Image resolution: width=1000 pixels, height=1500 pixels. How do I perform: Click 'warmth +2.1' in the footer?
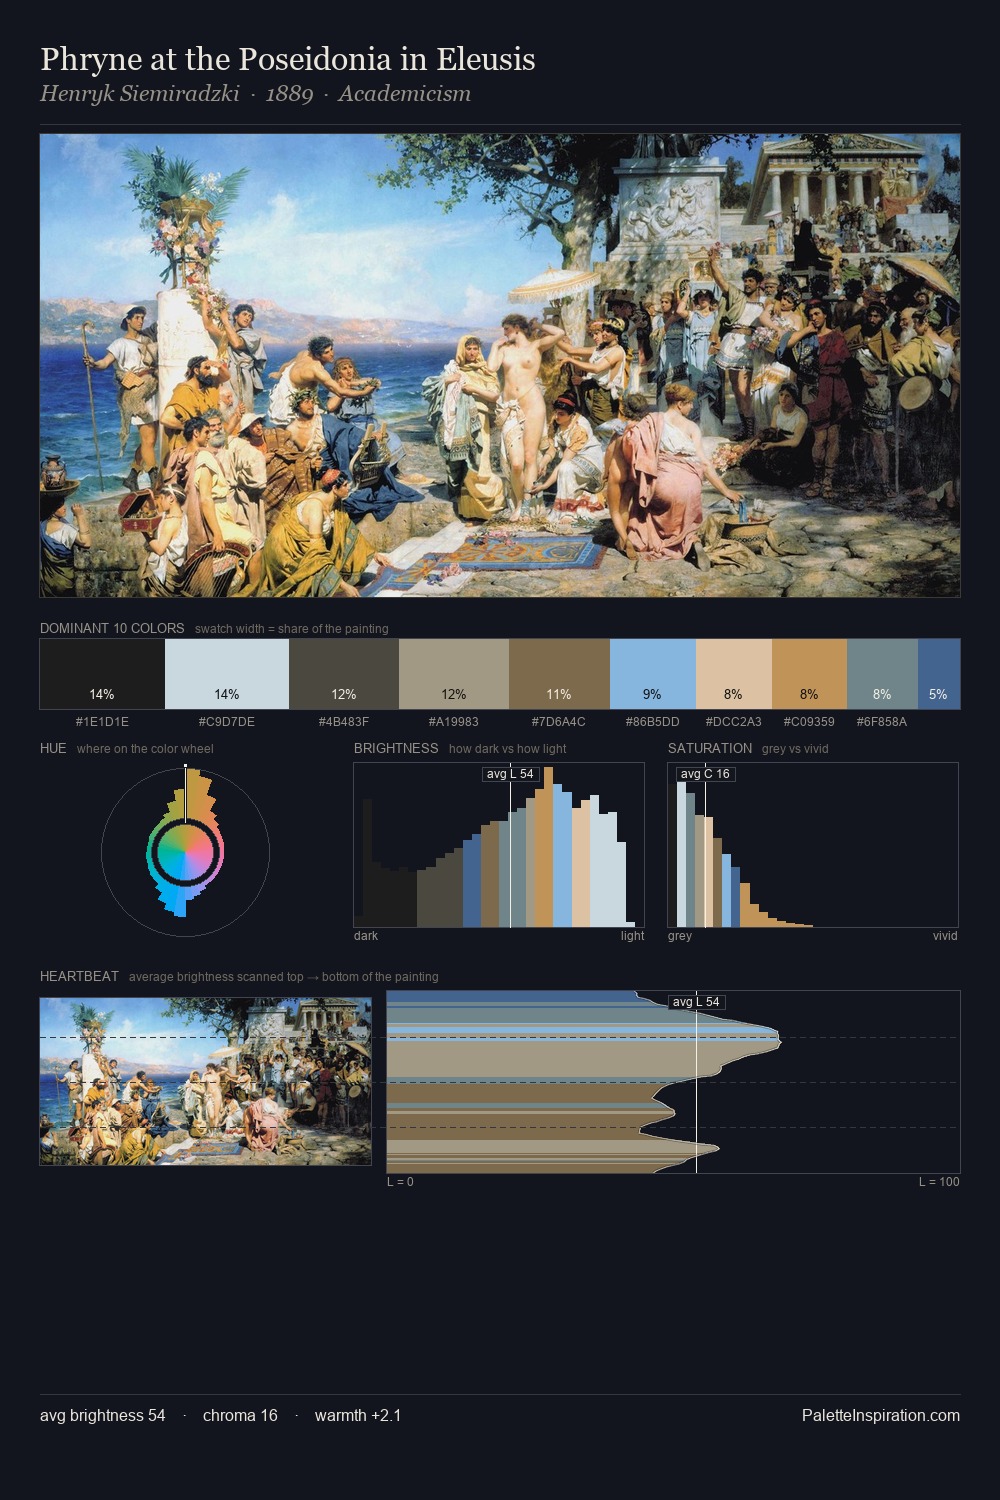(x=358, y=1415)
